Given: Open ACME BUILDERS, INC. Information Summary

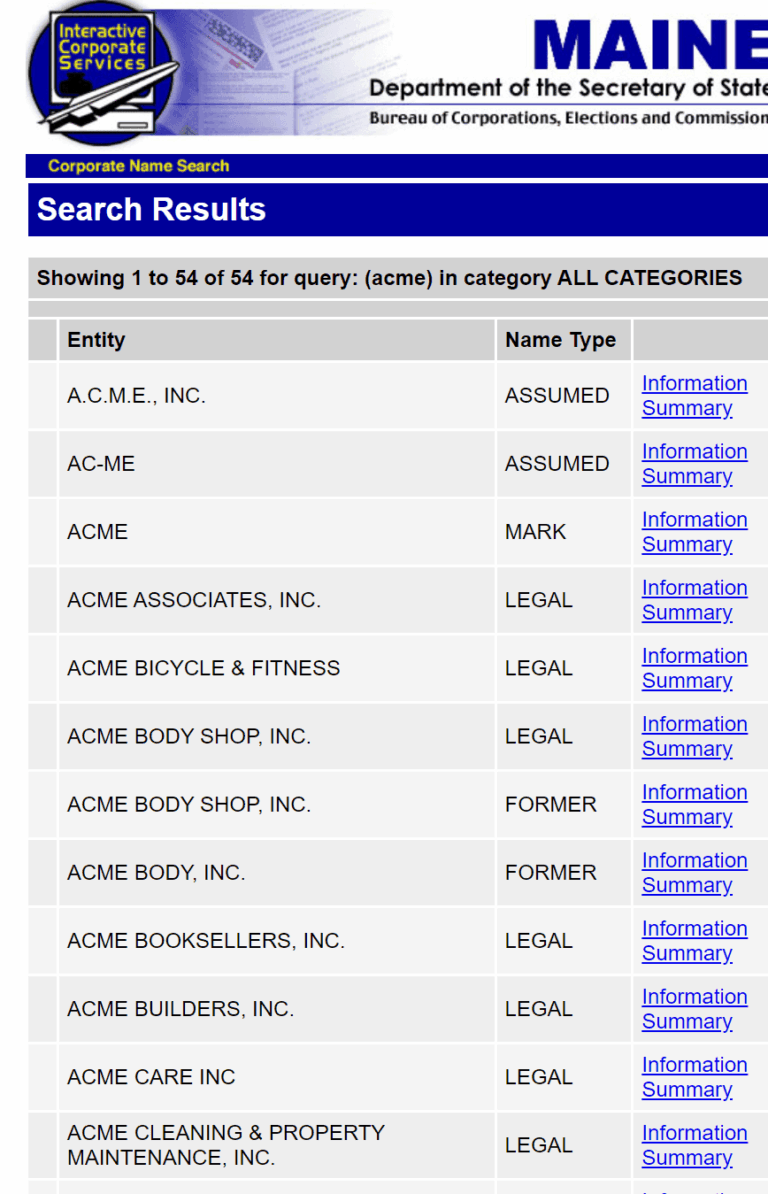Looking at the screenshot, I should (x=694, y=1009).
